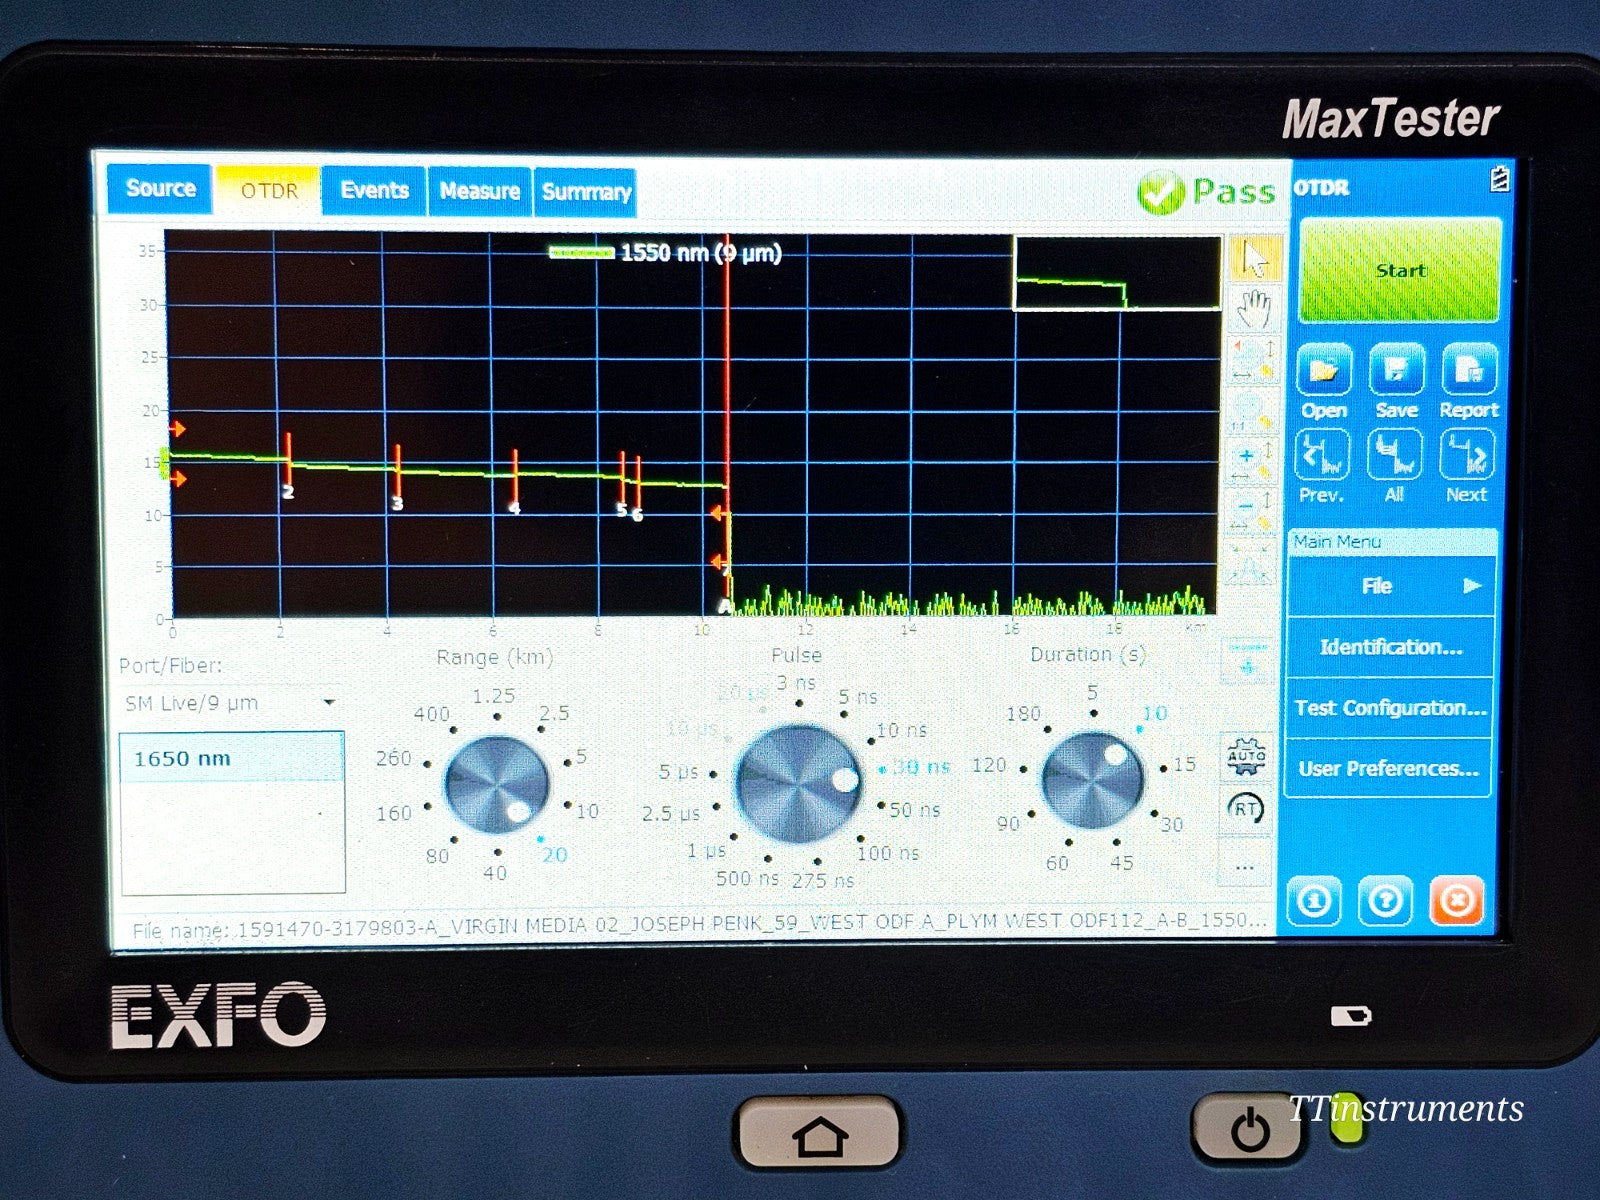Expand the File submenu
1600x1200 pixels.
coord(1391,586)
